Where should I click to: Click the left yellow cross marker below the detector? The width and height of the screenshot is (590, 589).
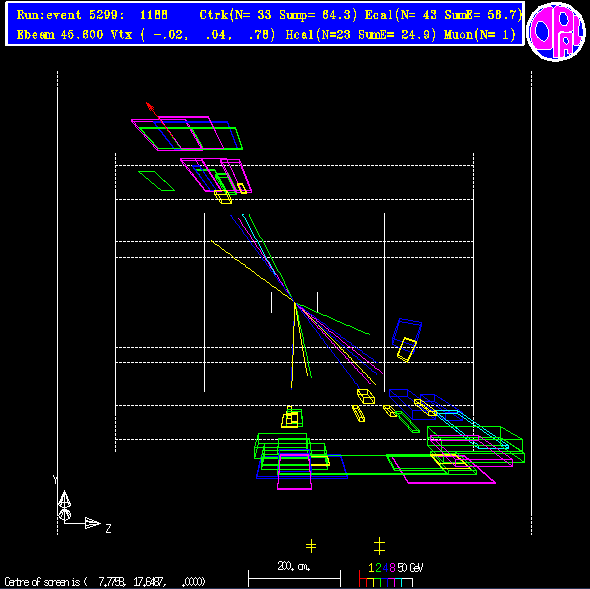point(311,545)
